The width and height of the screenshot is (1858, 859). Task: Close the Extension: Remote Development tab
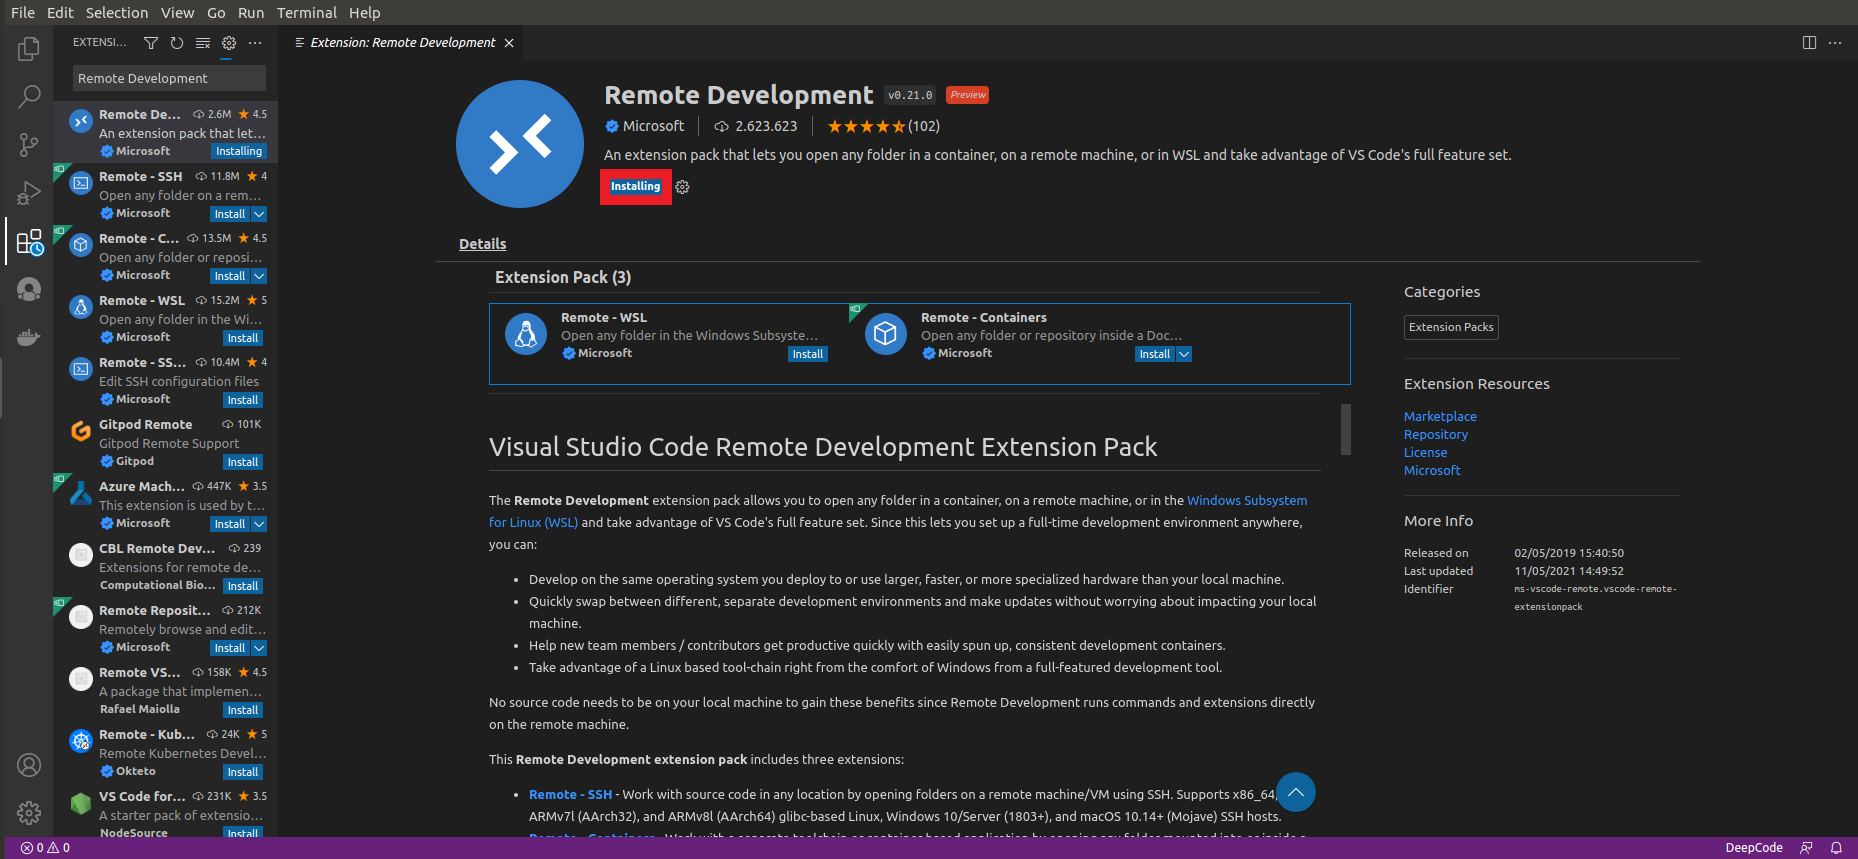509,43
